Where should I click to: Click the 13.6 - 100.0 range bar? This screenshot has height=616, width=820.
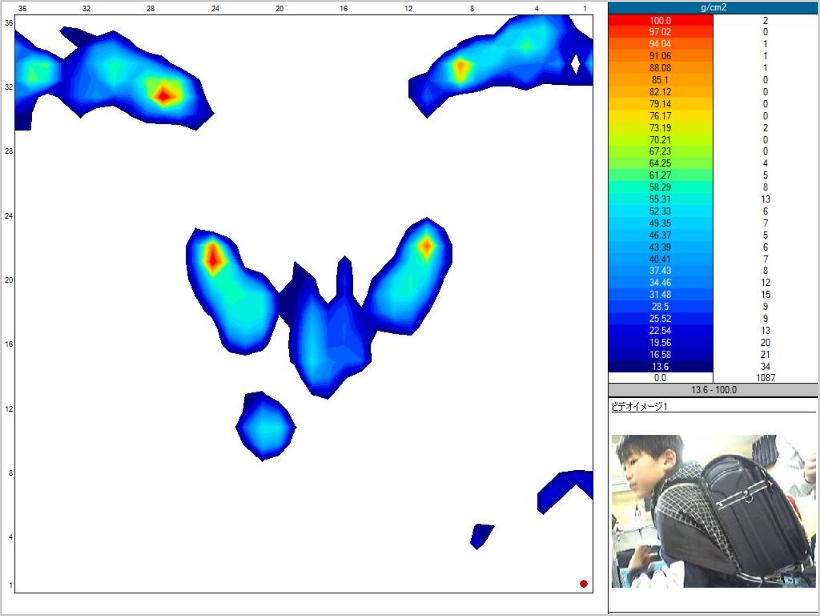pyautogui.click(x=713, y=390)
